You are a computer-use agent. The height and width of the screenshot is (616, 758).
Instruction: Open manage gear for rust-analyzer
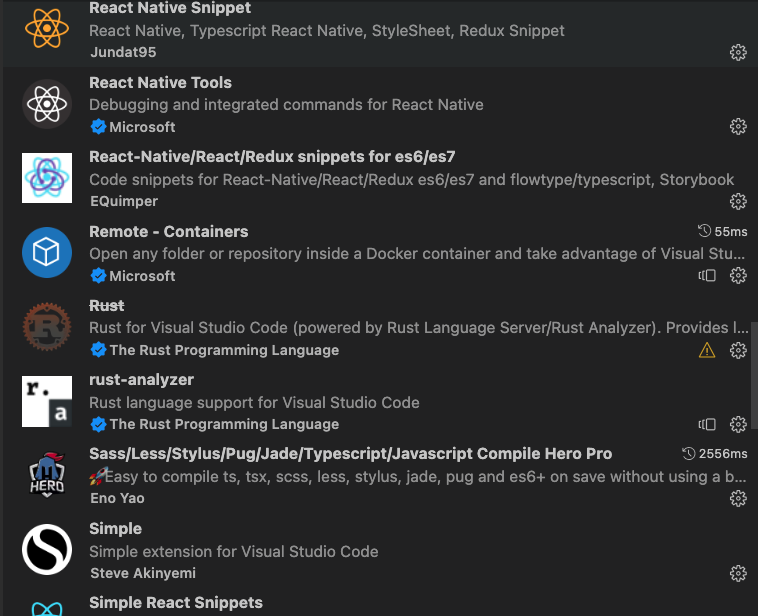click(x=738, y=425)
